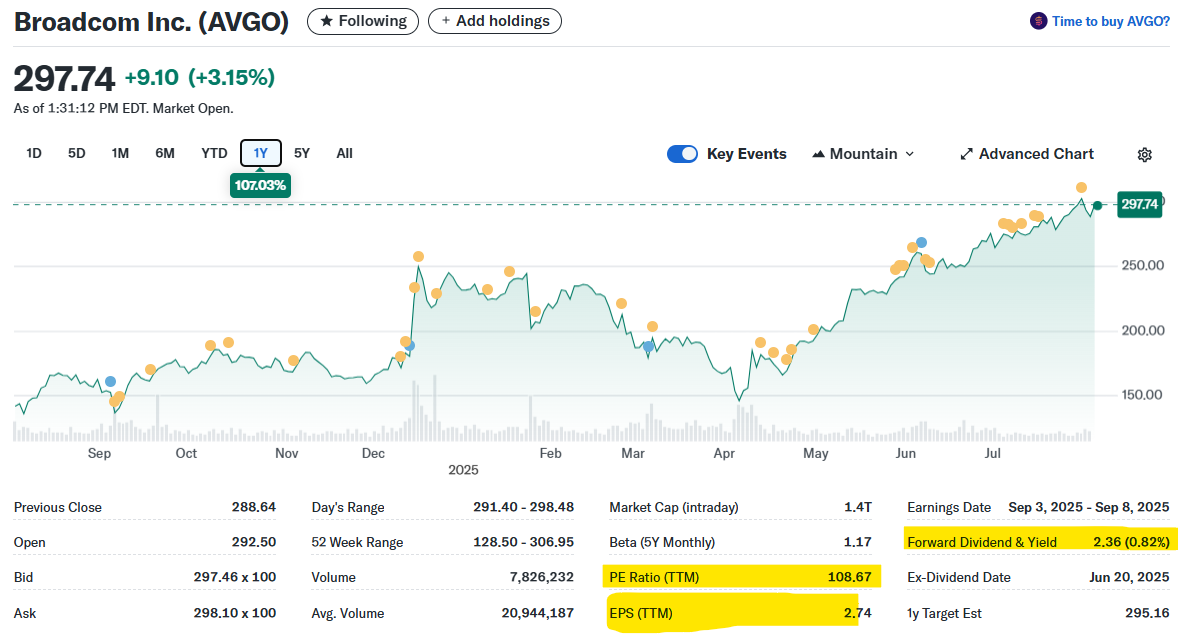Click the Time to buy AVGO icon
This screenshot has height=638, width=1179.
tap(1038, 21)
